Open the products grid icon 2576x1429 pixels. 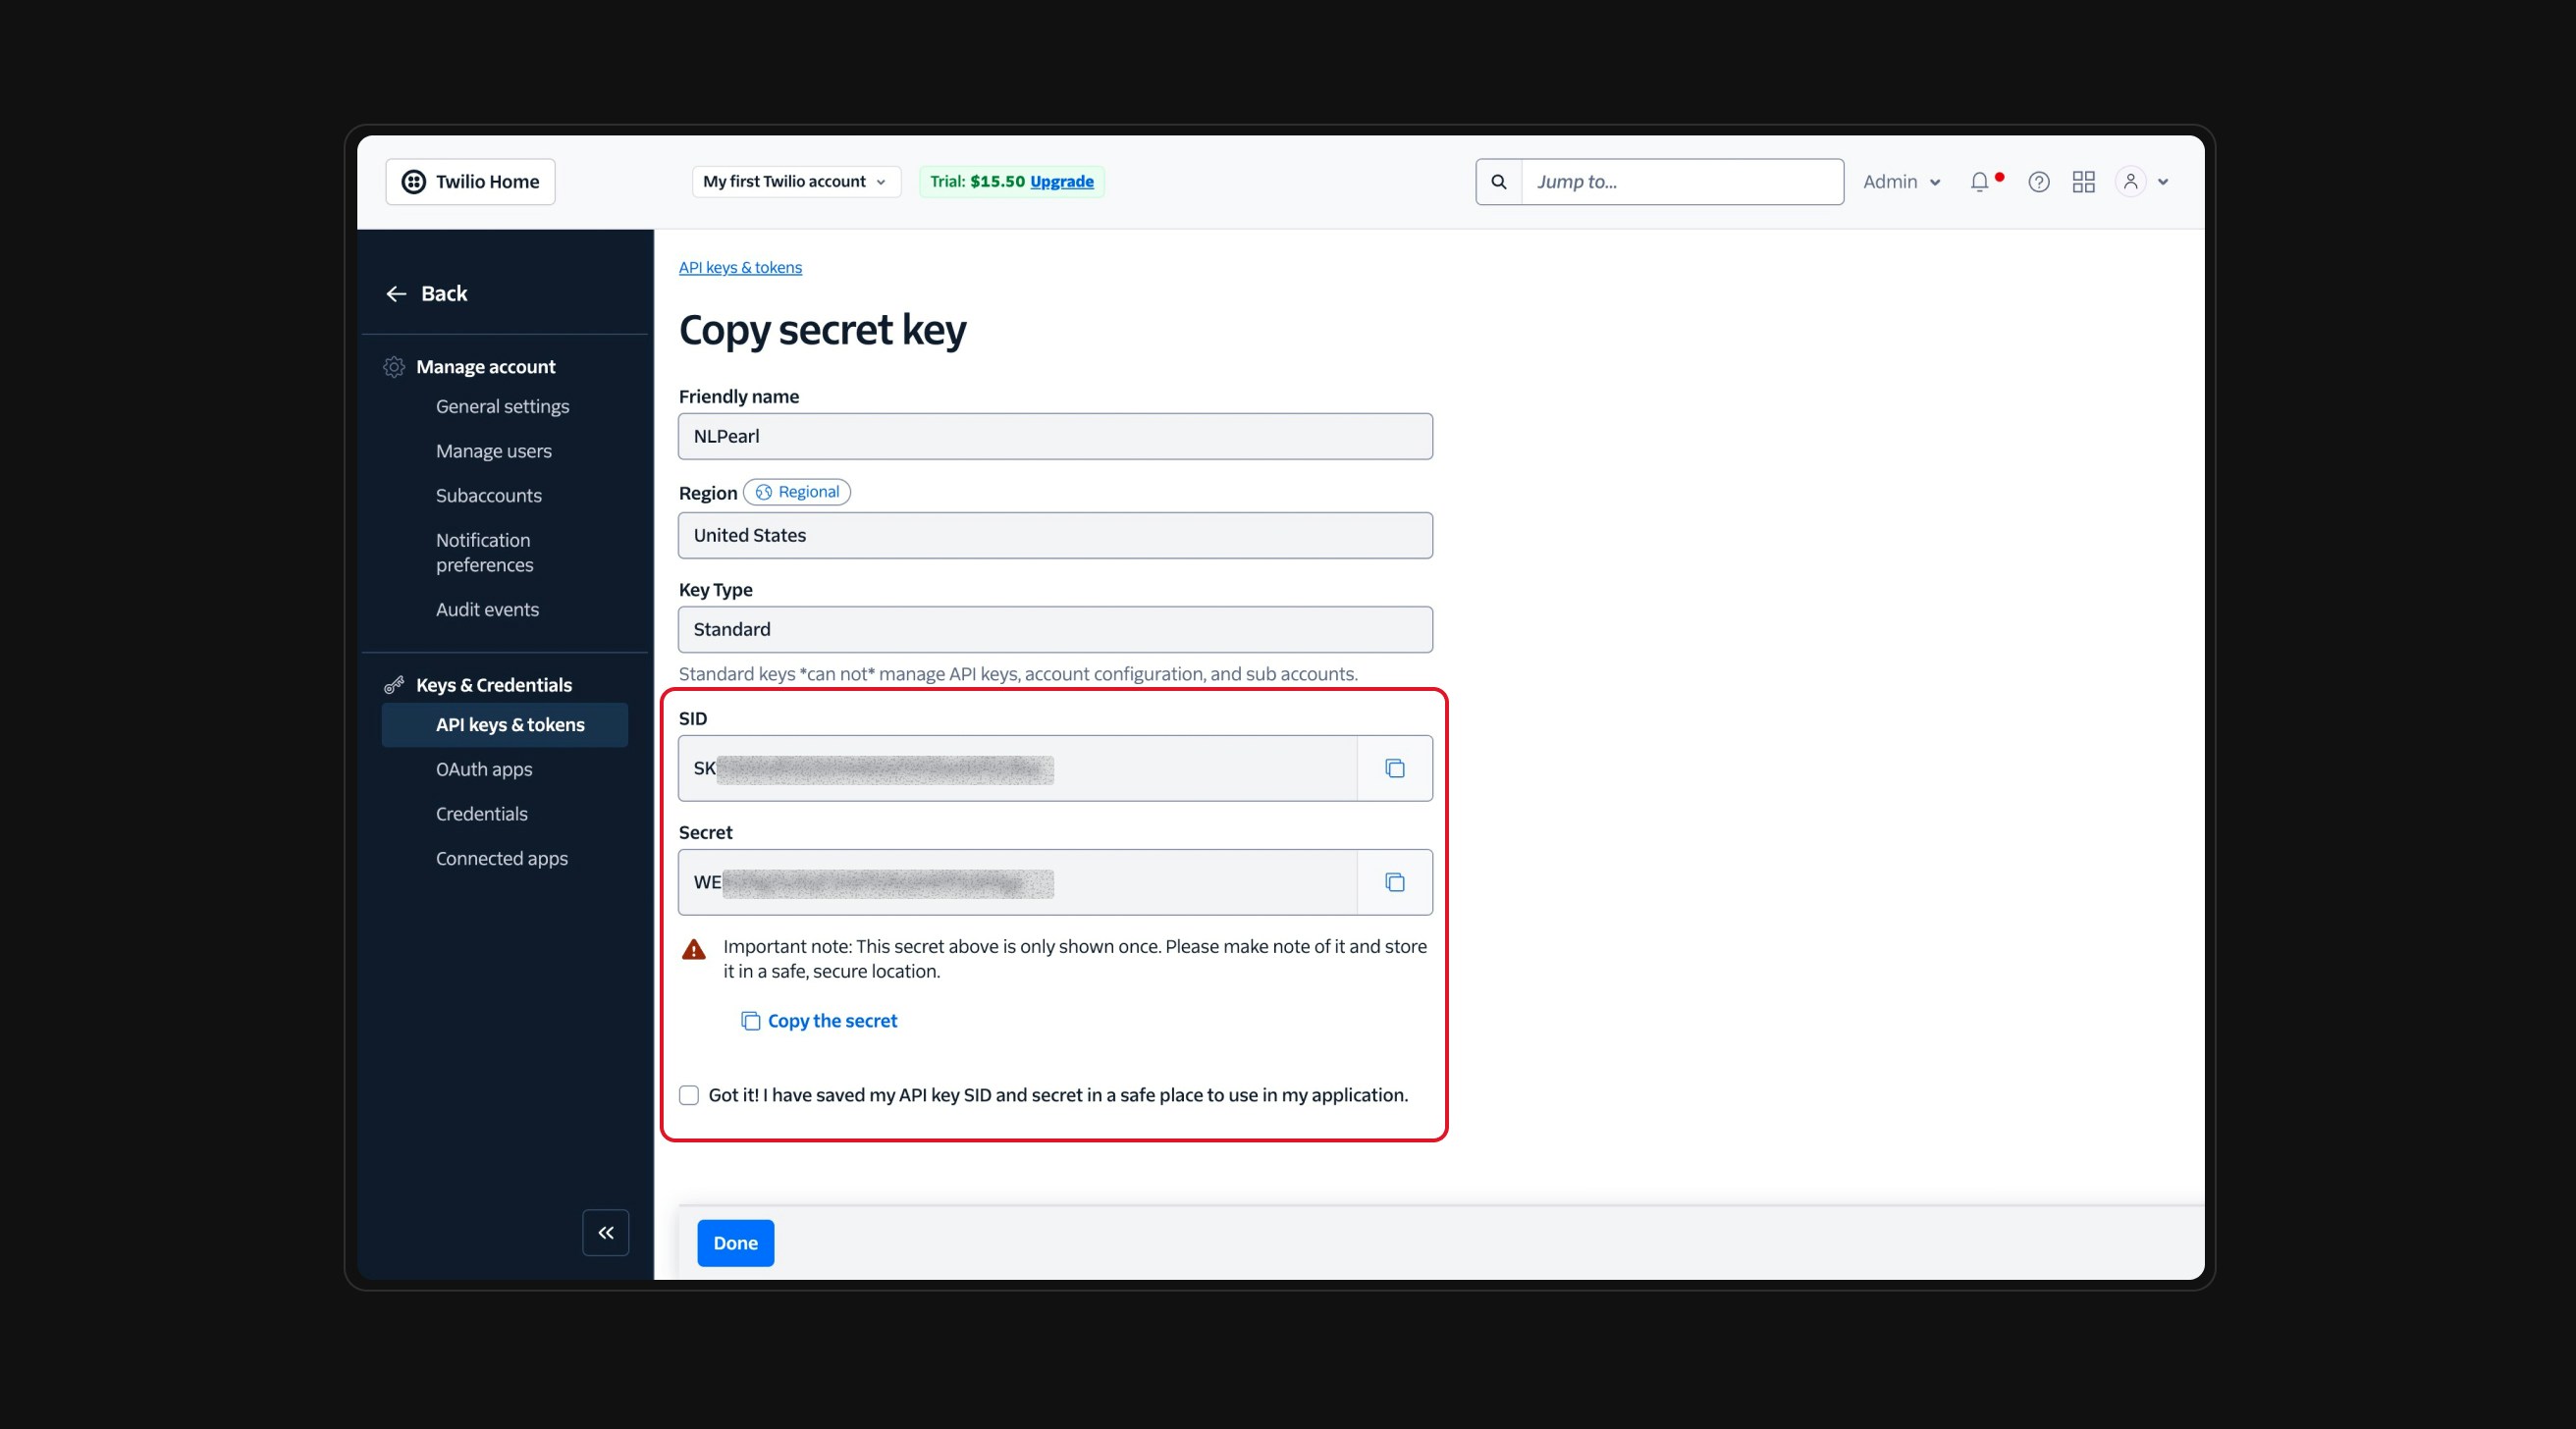pos(2083,182)
